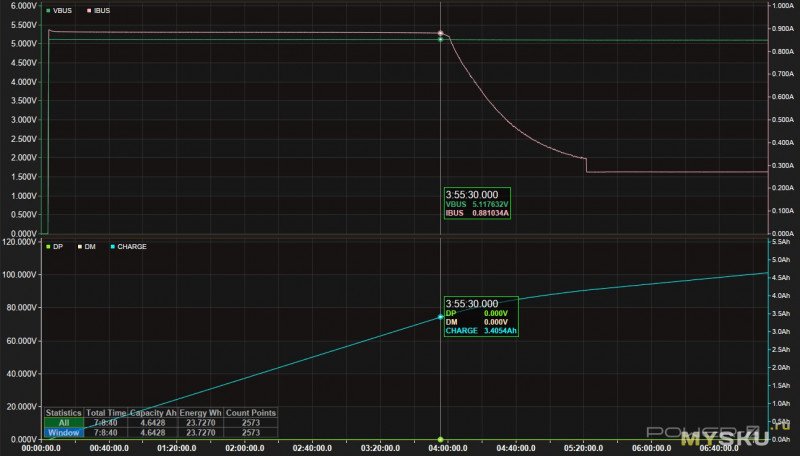The width and height of the screenshot is (800, 456).
Task: Click the lower tooltip showing CHARGE 3.4054Ah
Action: 481,316
